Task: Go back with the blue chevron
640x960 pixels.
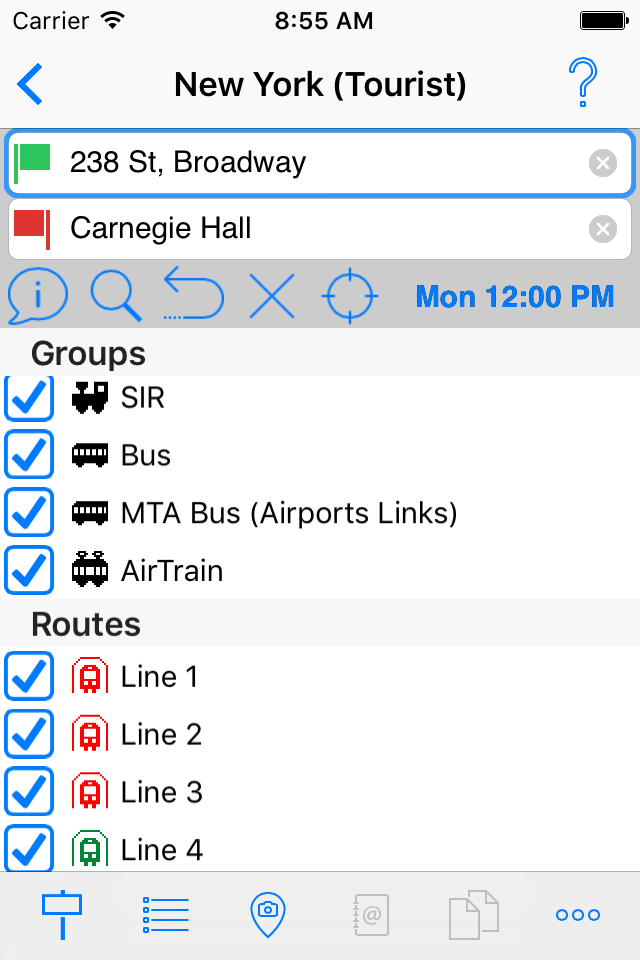Action: tap(29, 84)
